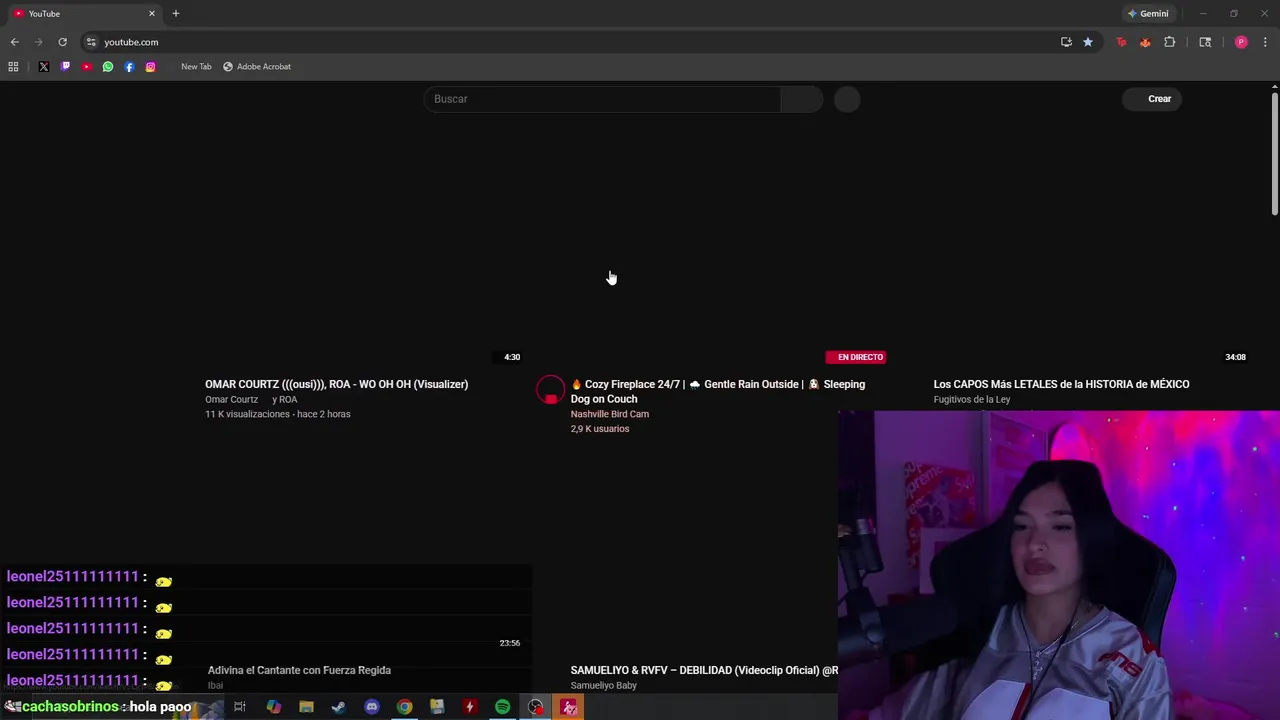1280x720 pixels.
Task: Open the Adobe Acrobat bookmark
Action: 257,67
